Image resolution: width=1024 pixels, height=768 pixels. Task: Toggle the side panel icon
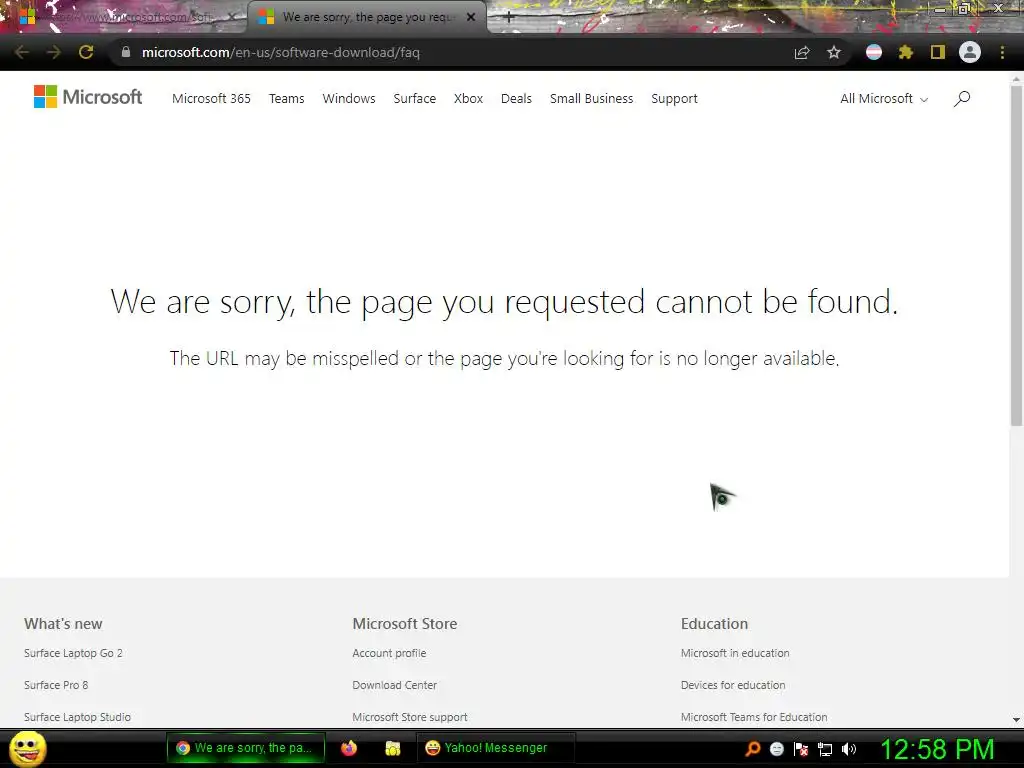[x=938, y=52]
